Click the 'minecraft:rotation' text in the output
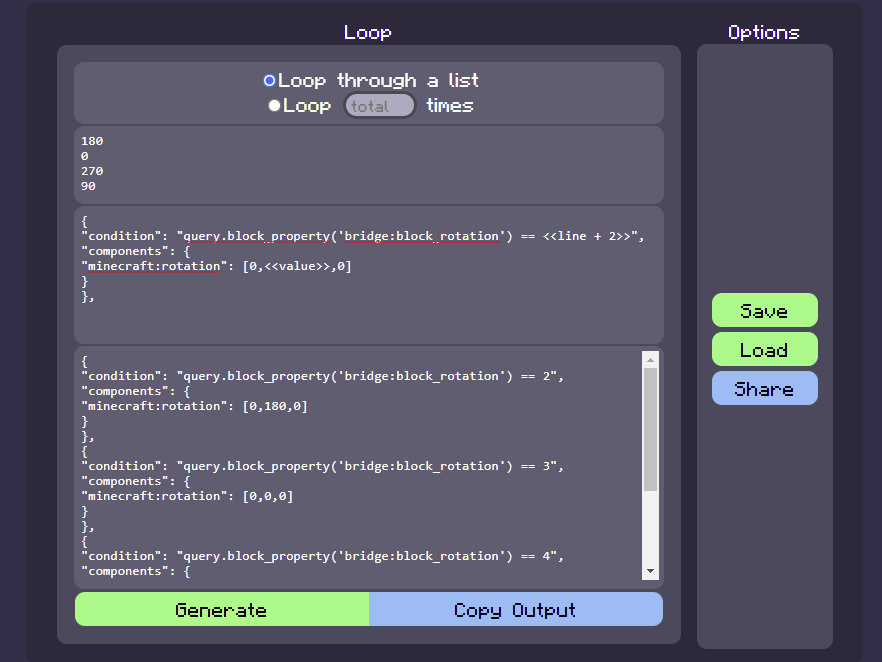Viewport: 882px width, 662px height. pos(152,405)
